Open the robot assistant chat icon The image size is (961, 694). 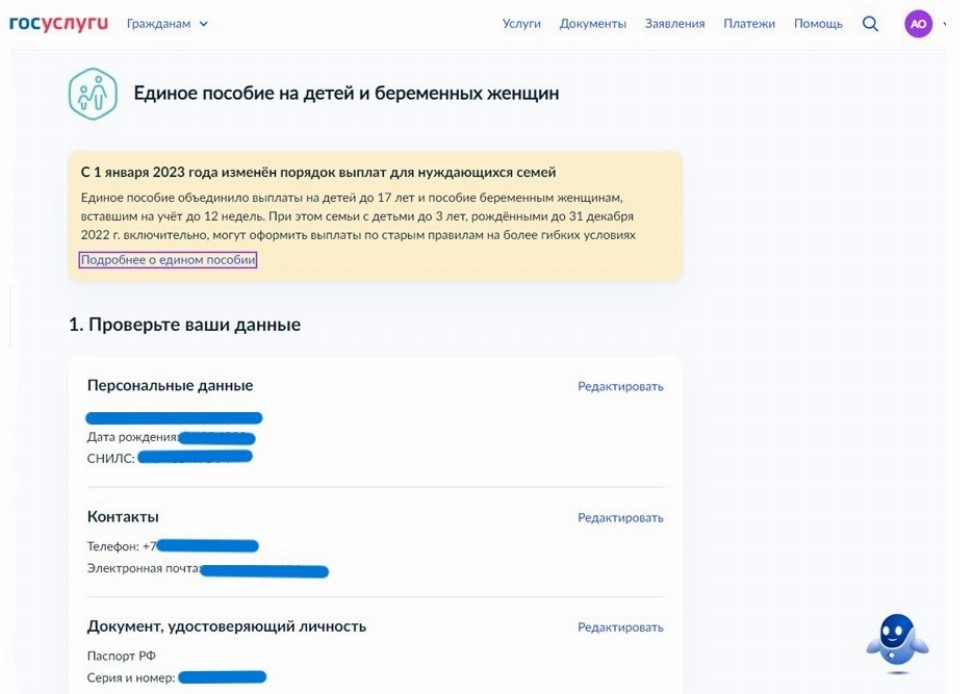pyautogui.click(x=896, y=640)
